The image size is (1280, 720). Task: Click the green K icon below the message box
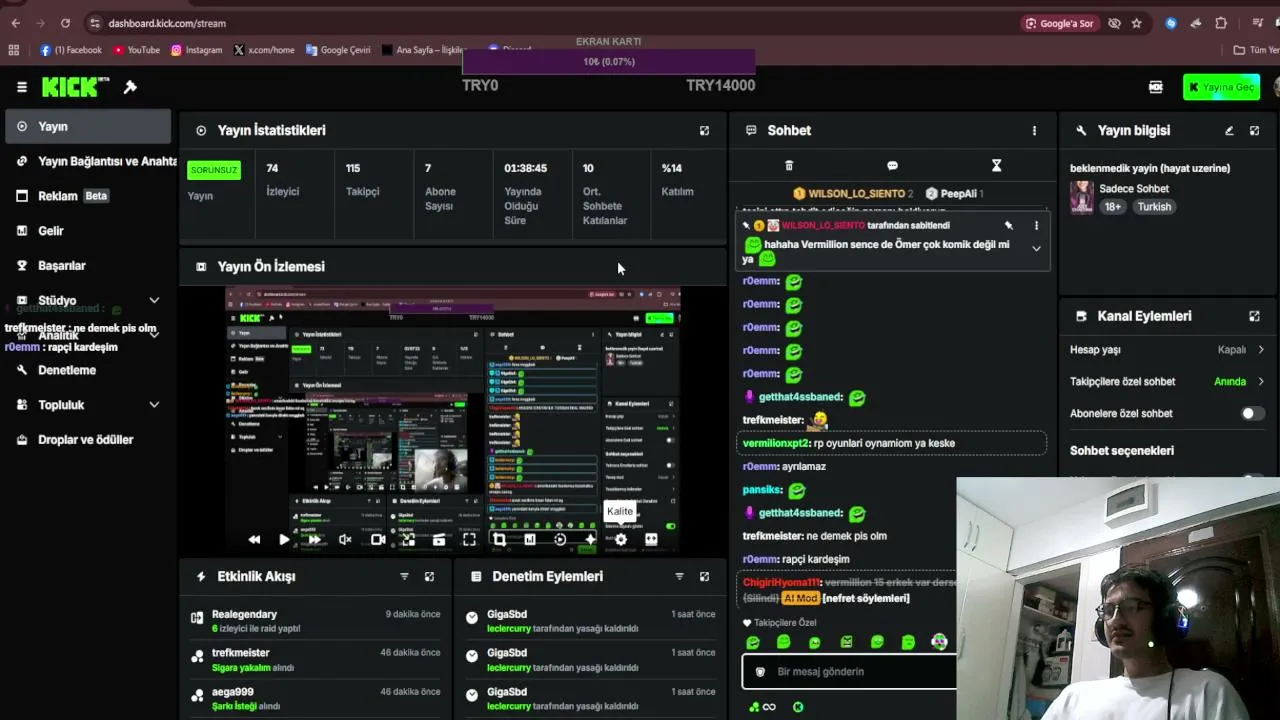point(798,707)
